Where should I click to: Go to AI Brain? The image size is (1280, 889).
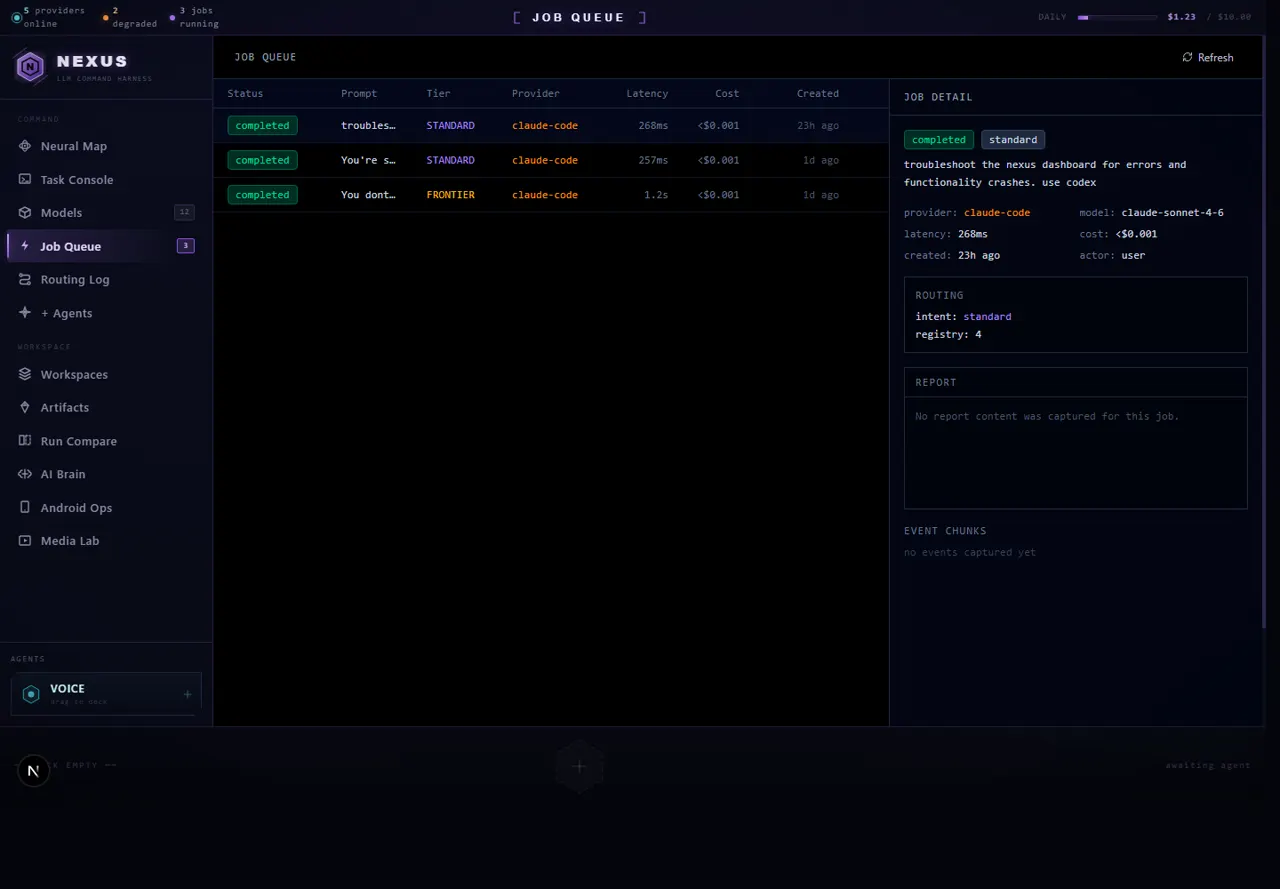tap(106, 474)
